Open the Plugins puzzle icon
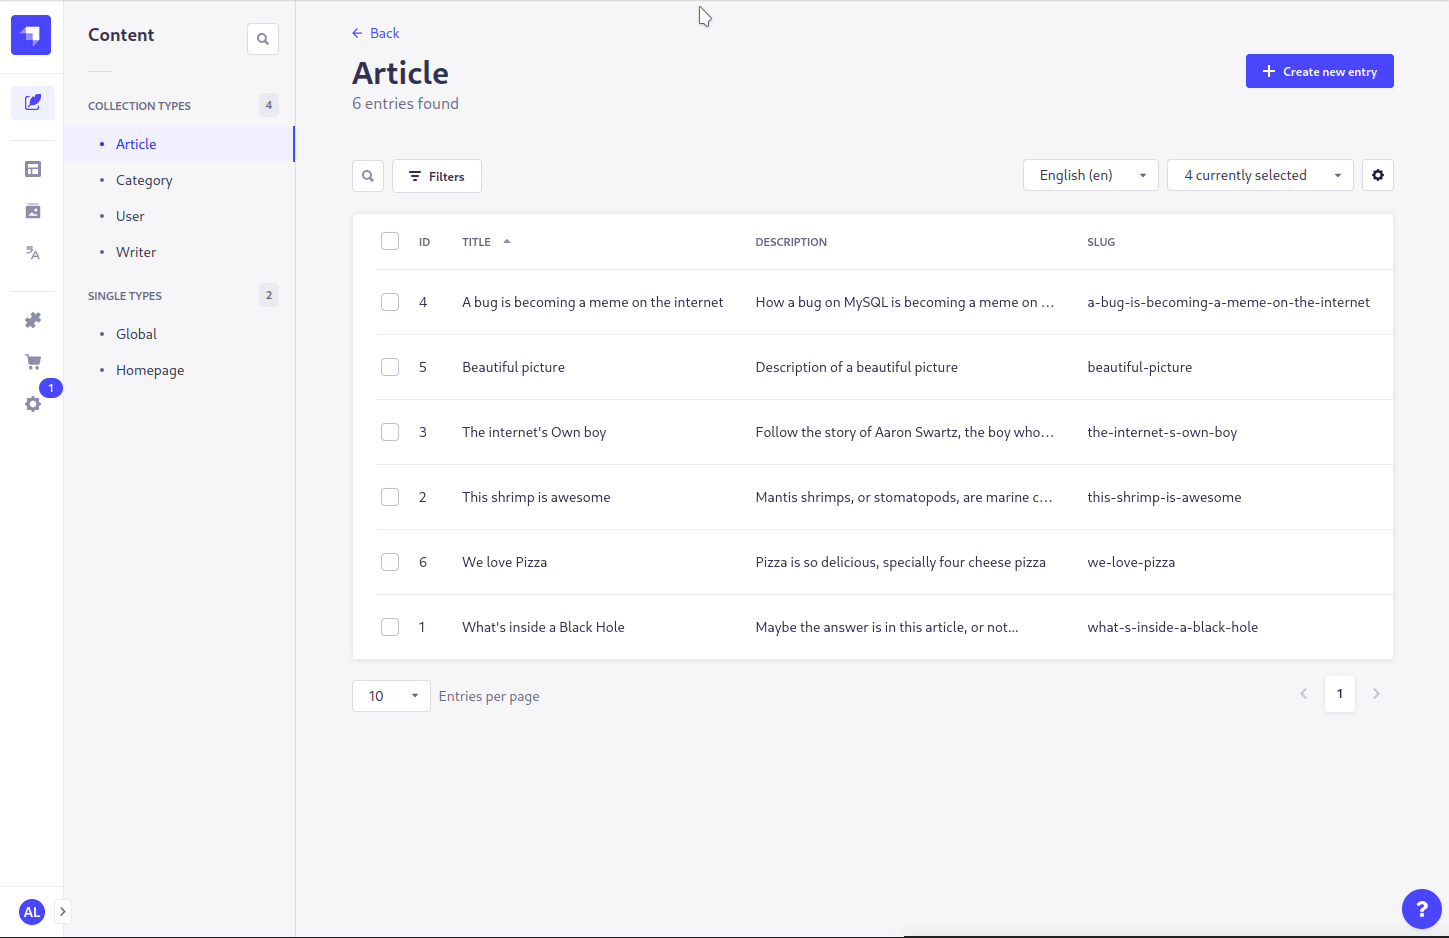 tap(32, 319)
